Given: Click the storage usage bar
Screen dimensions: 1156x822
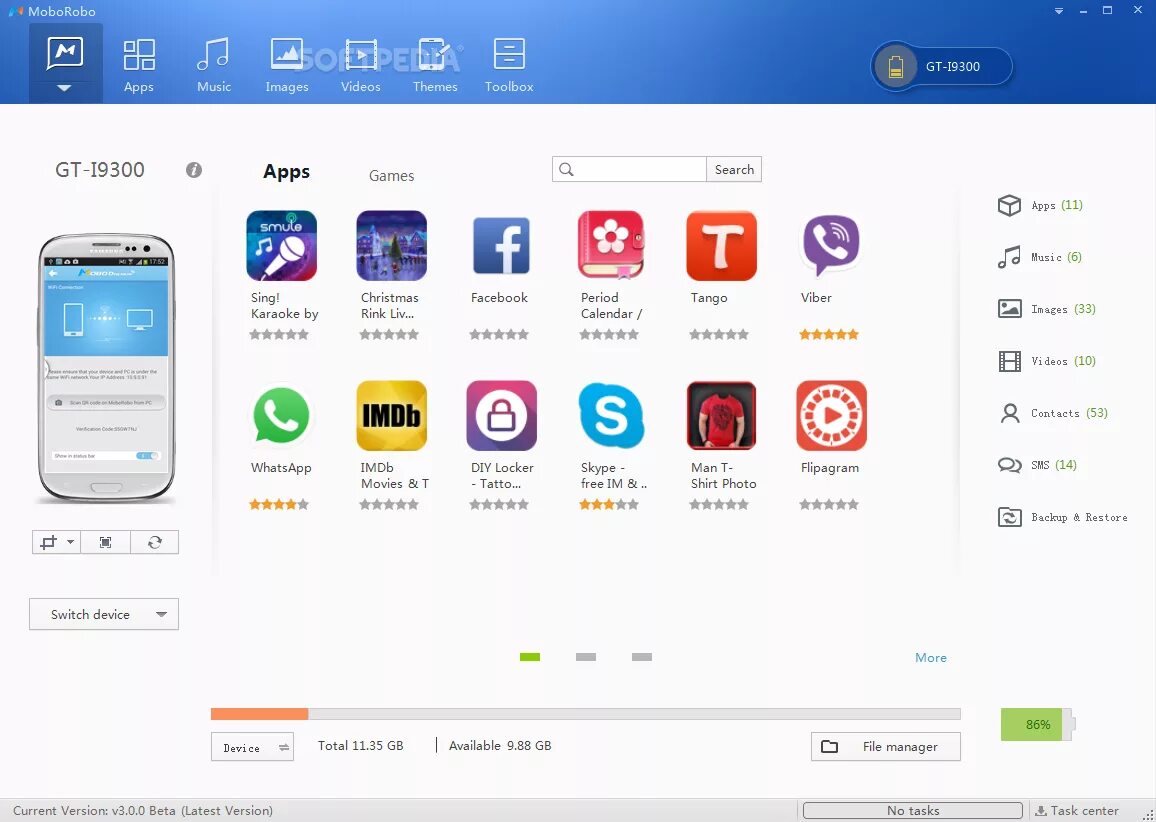Looking at the screenshot, I should 585,714.
